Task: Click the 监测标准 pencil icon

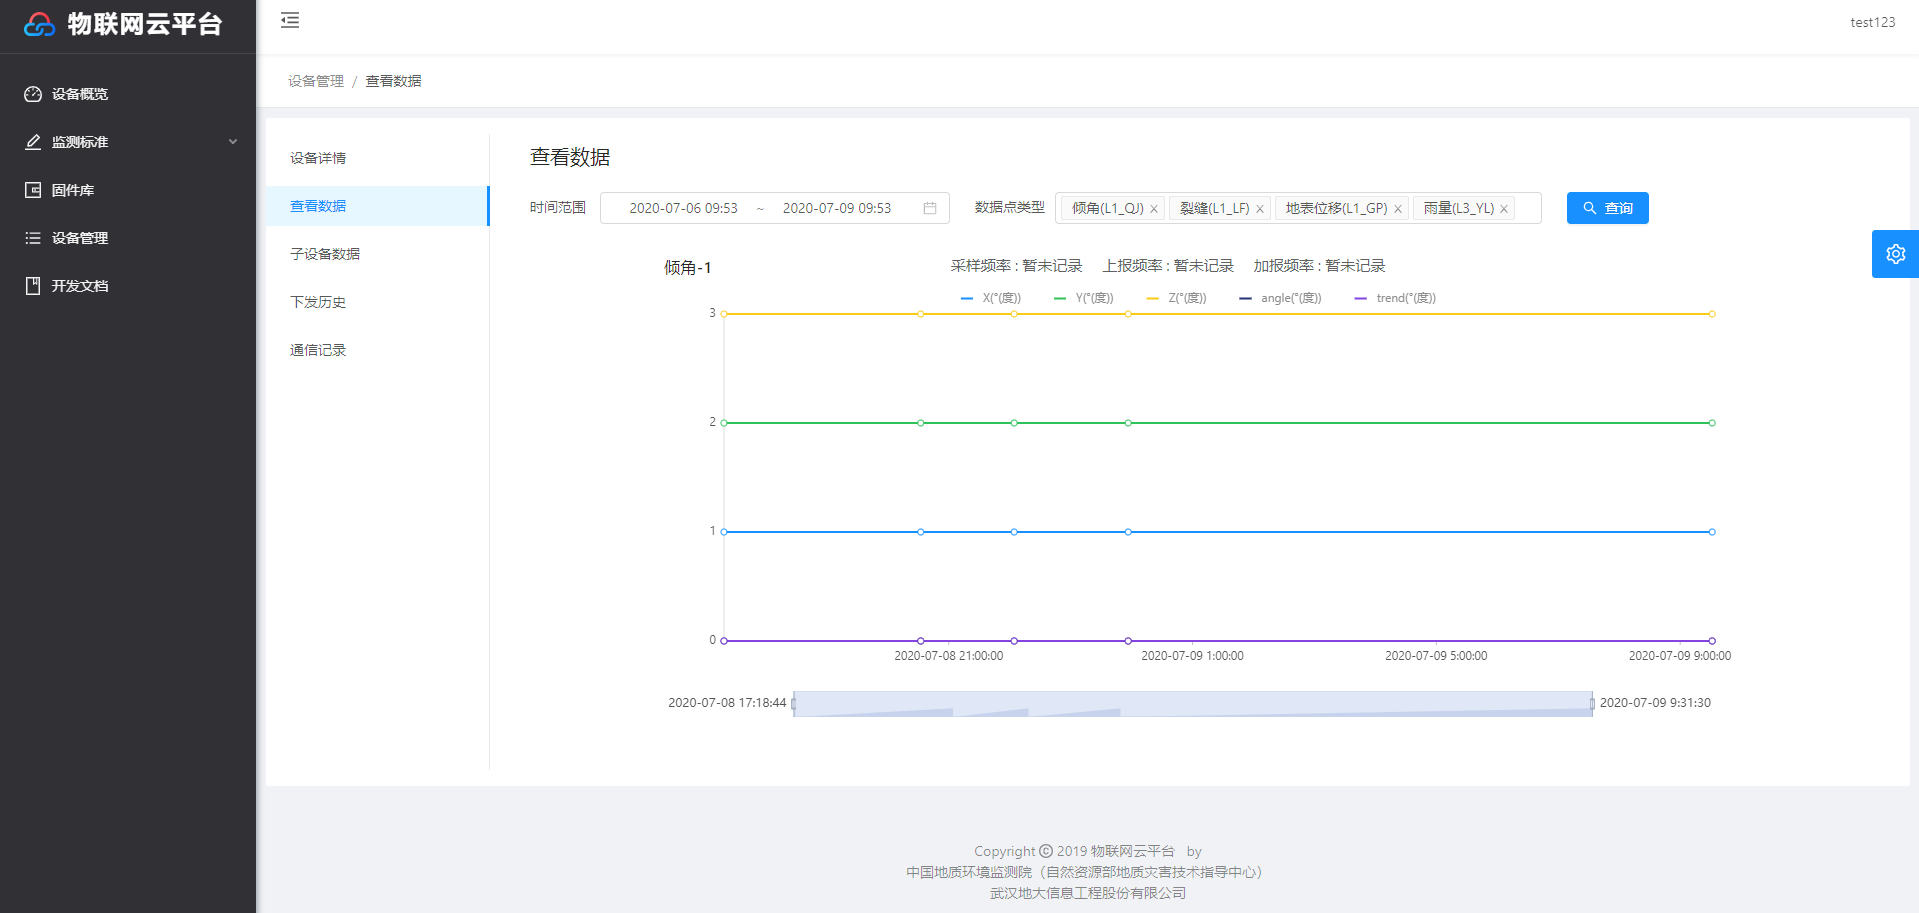Action: tap(33, 142)
